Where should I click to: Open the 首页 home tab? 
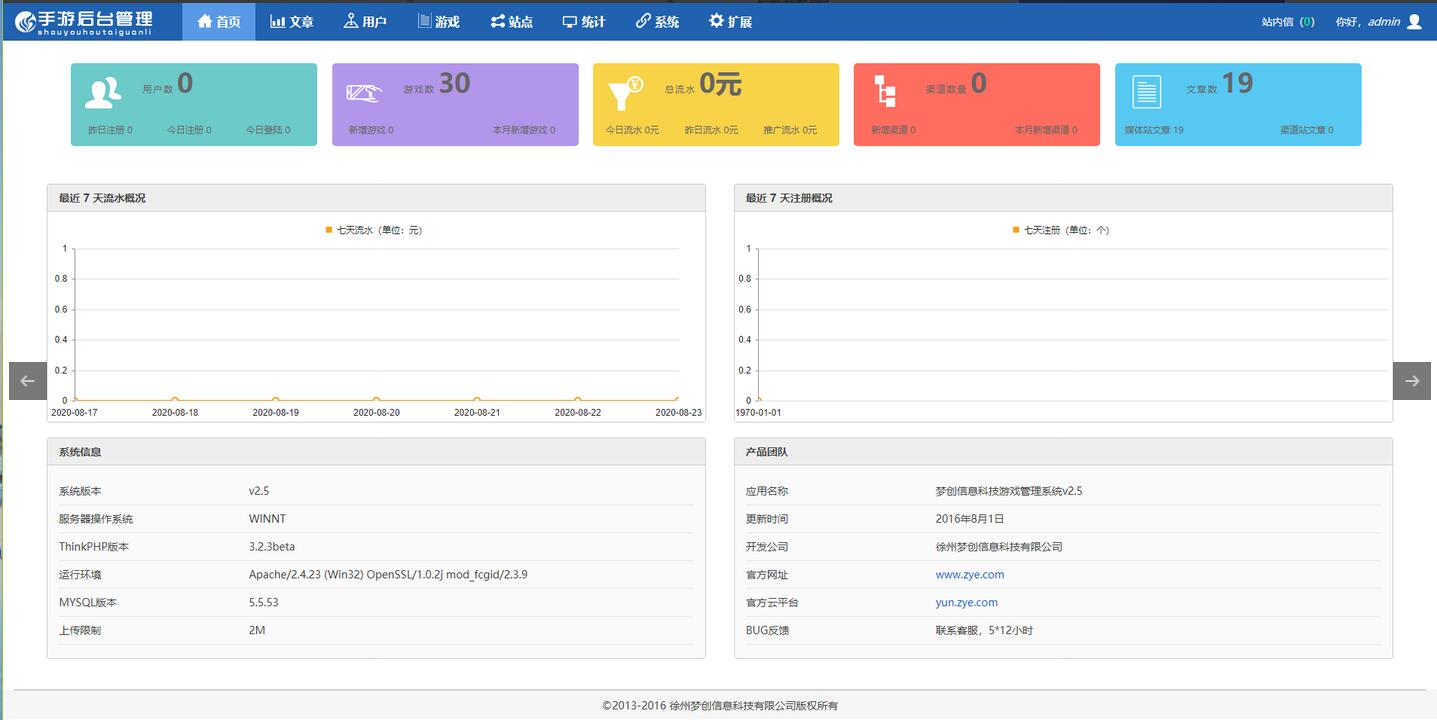tap(219, 21)
